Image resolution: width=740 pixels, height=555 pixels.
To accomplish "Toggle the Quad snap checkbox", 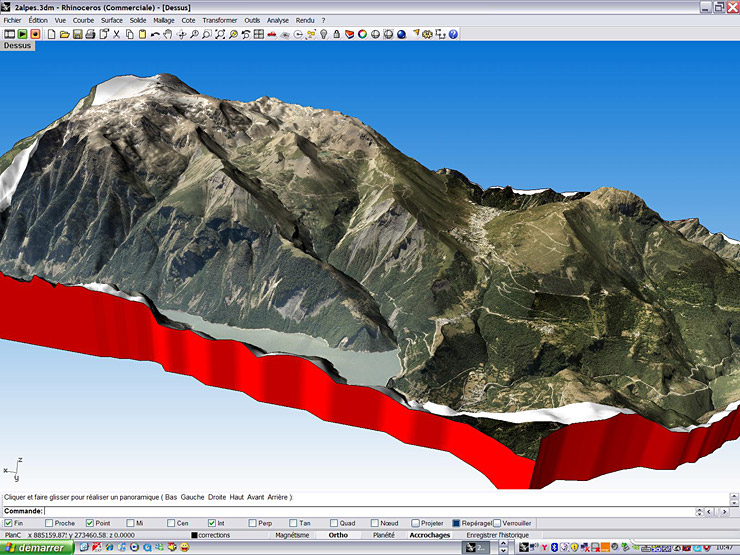I will click(x=333, y=523).
